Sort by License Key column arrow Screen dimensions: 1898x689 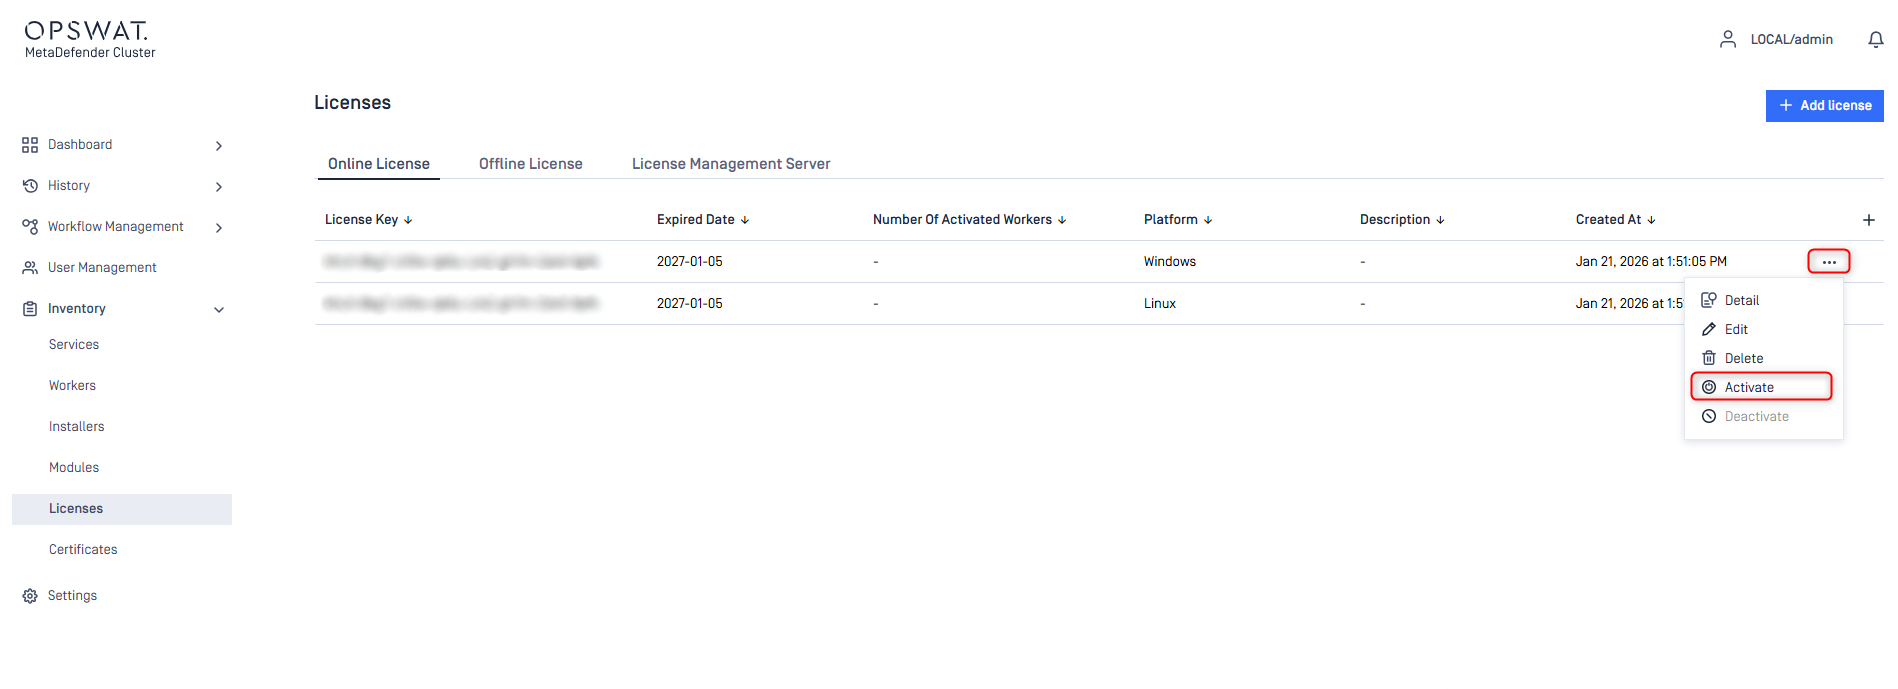pos(408,220)
